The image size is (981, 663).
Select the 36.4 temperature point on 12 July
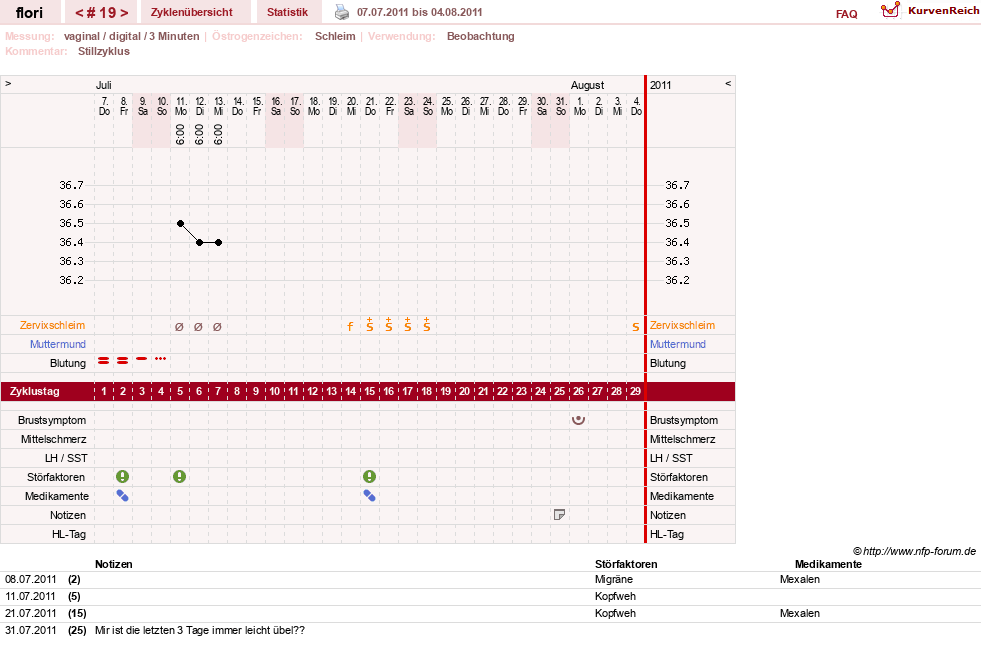200,242
